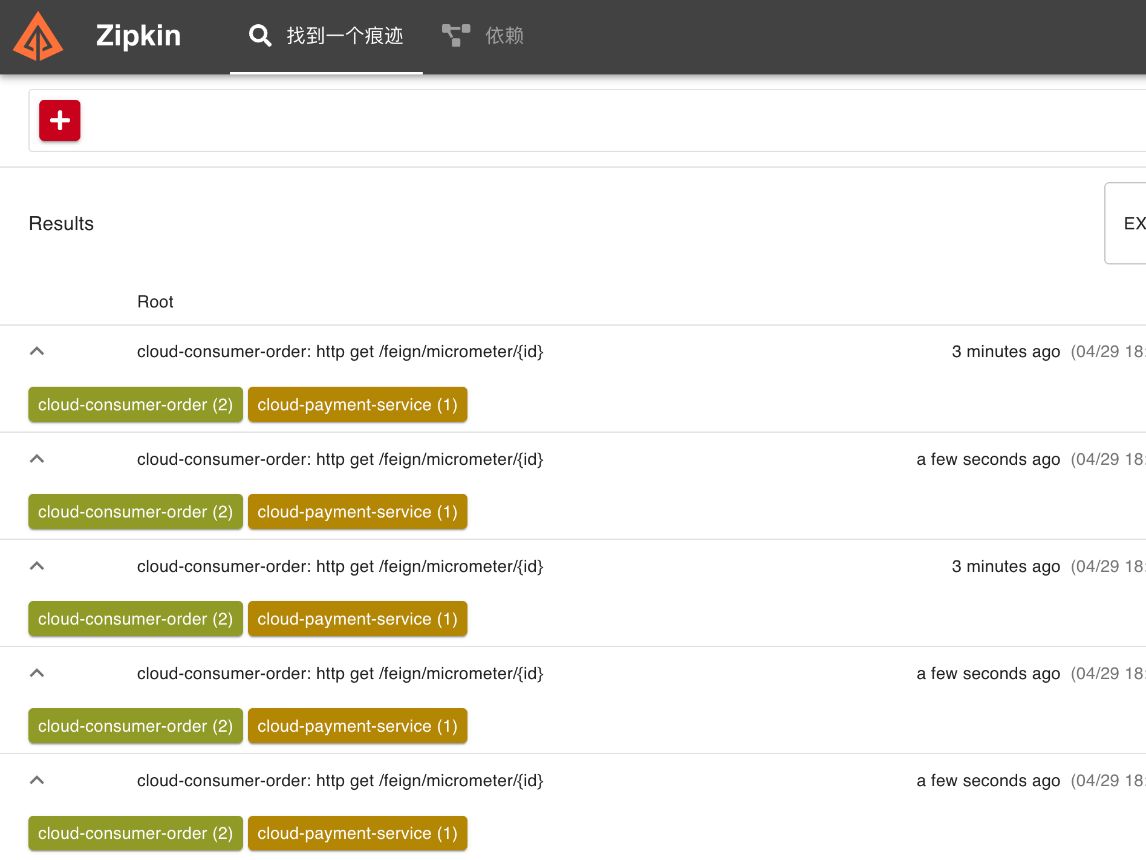Screen dimensions: 1146x860
Task: Click the magnifier search icon in navbar
Action: coord(260,36)
